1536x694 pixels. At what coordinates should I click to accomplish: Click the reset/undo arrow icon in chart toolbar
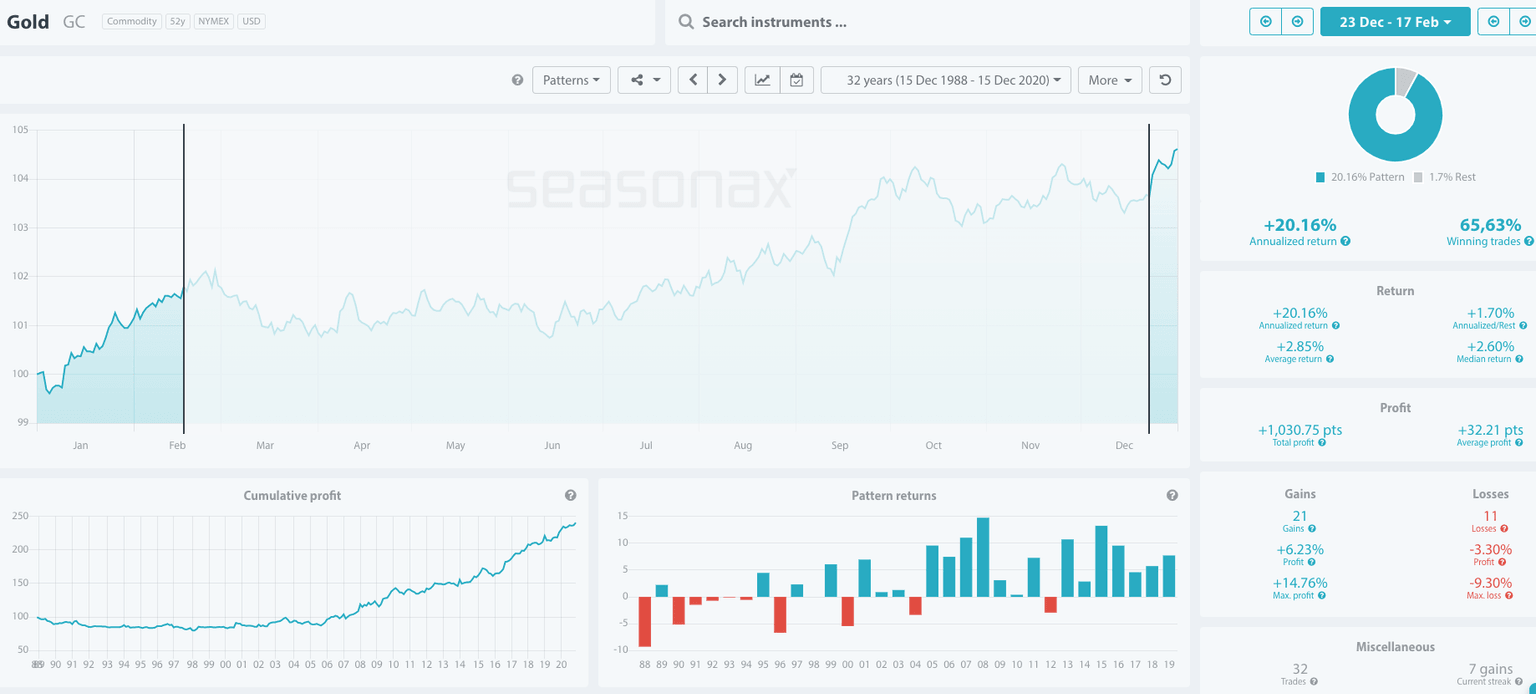pos(1165,80)
